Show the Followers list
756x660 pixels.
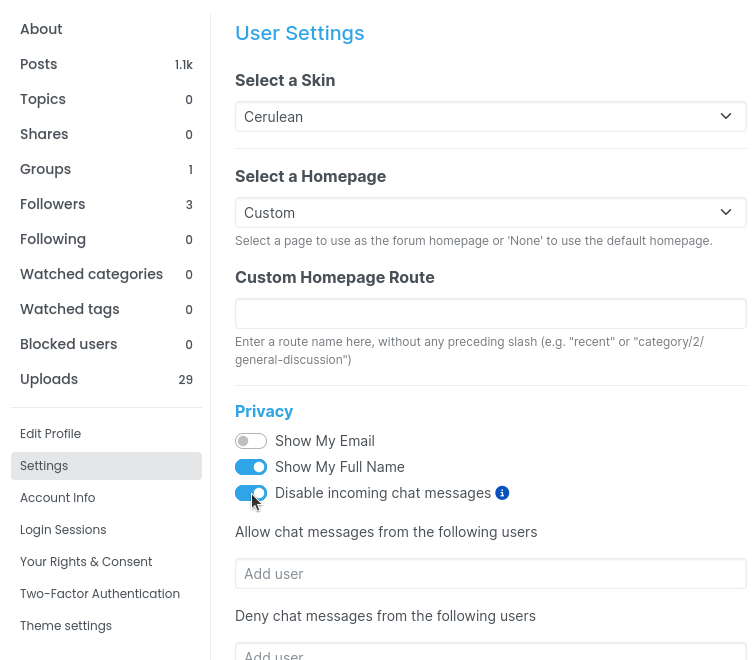(x=52, y=204)
